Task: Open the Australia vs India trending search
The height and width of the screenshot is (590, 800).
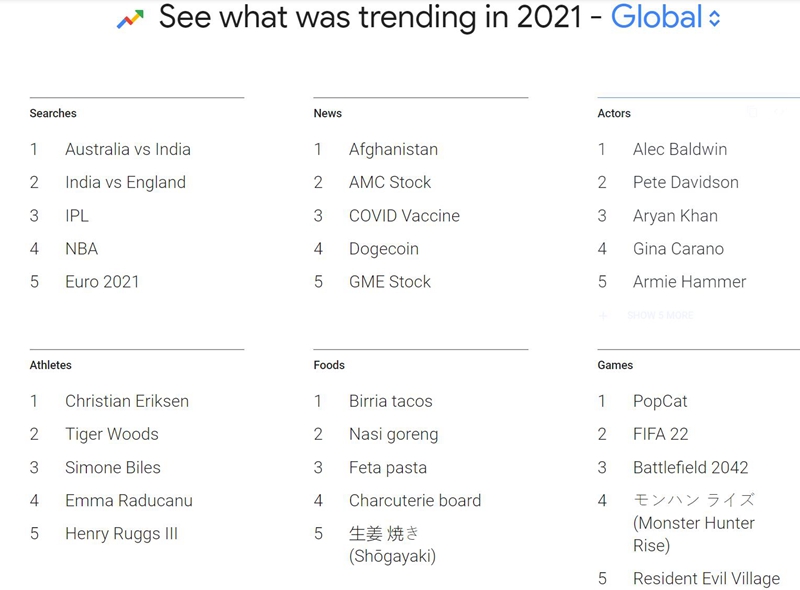Action: 127,149
